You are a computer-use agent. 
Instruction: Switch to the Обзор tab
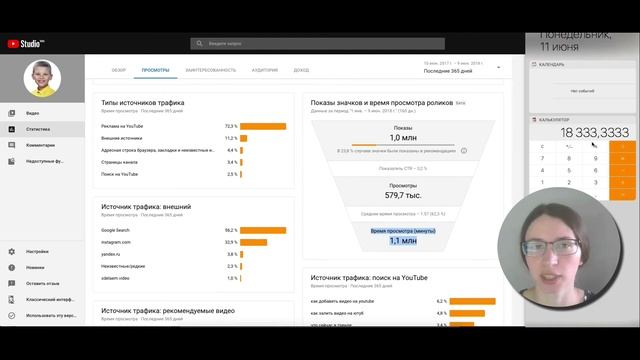point(119,70)
